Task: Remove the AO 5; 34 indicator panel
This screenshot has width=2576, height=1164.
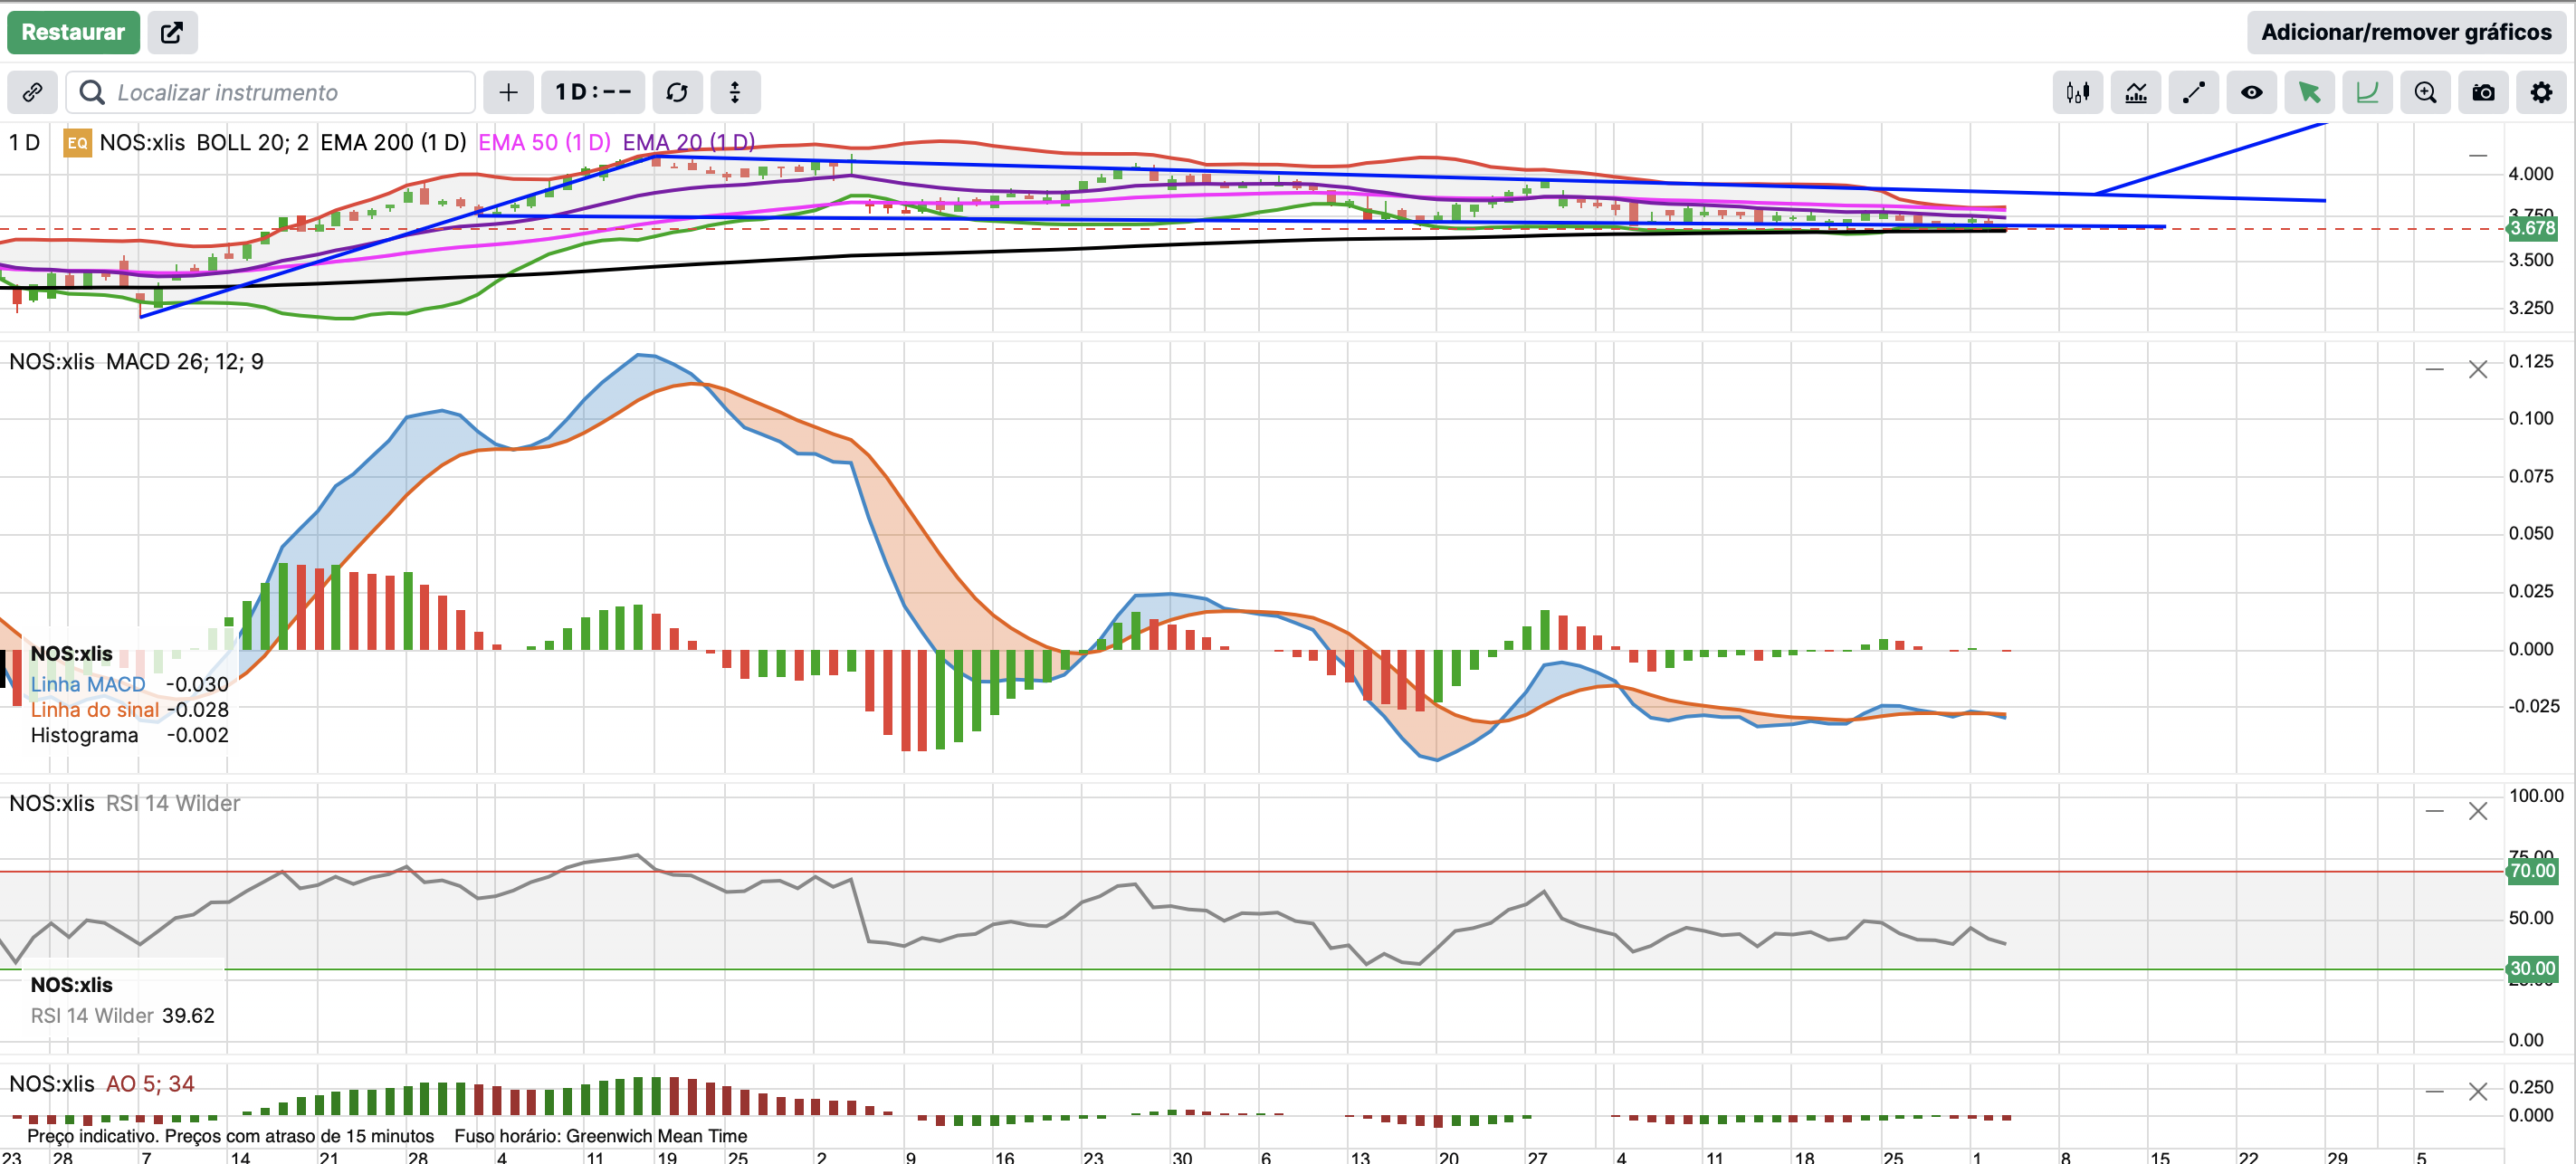Action: [2477, 1091]
